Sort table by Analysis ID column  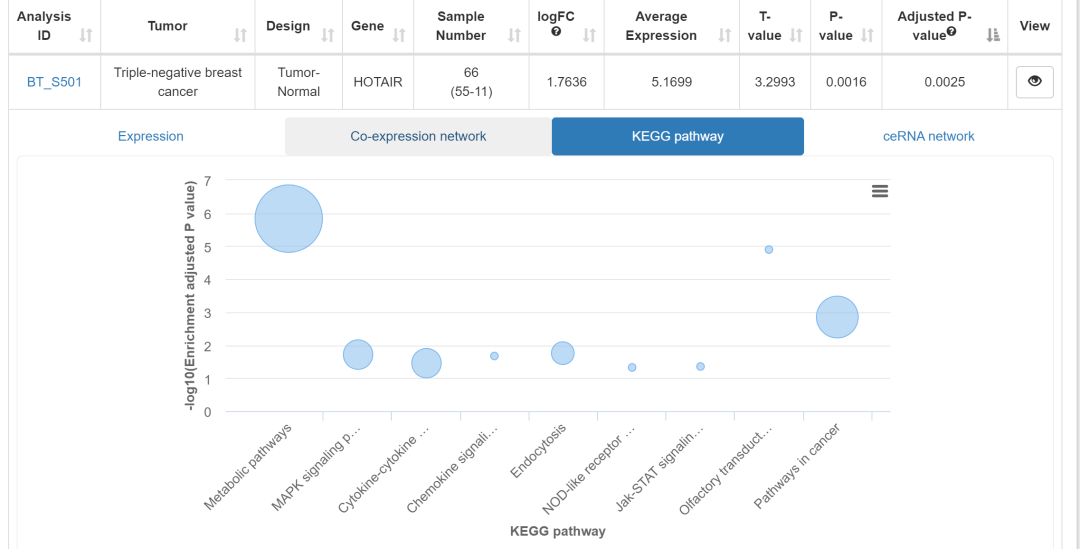coord(86,35)
